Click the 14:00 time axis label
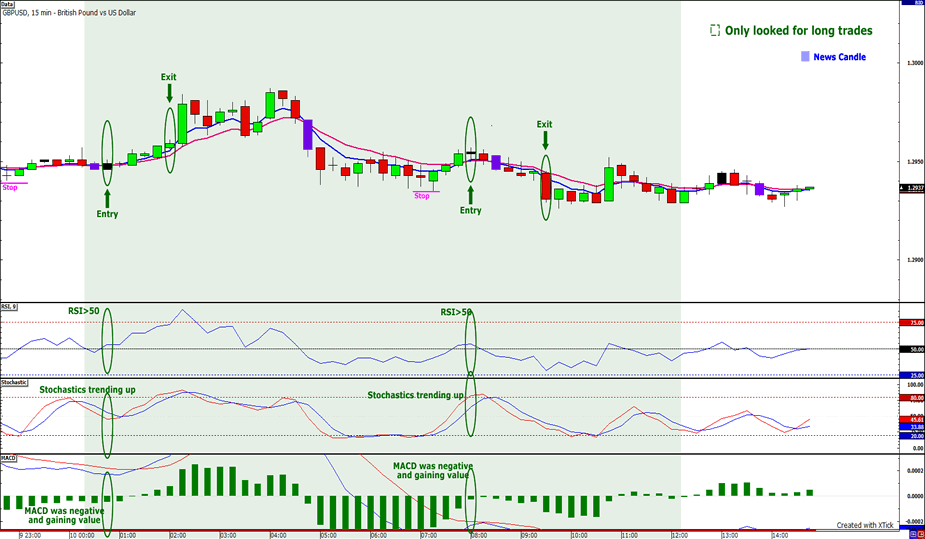925x539 pixels. [x=780, y=535]
